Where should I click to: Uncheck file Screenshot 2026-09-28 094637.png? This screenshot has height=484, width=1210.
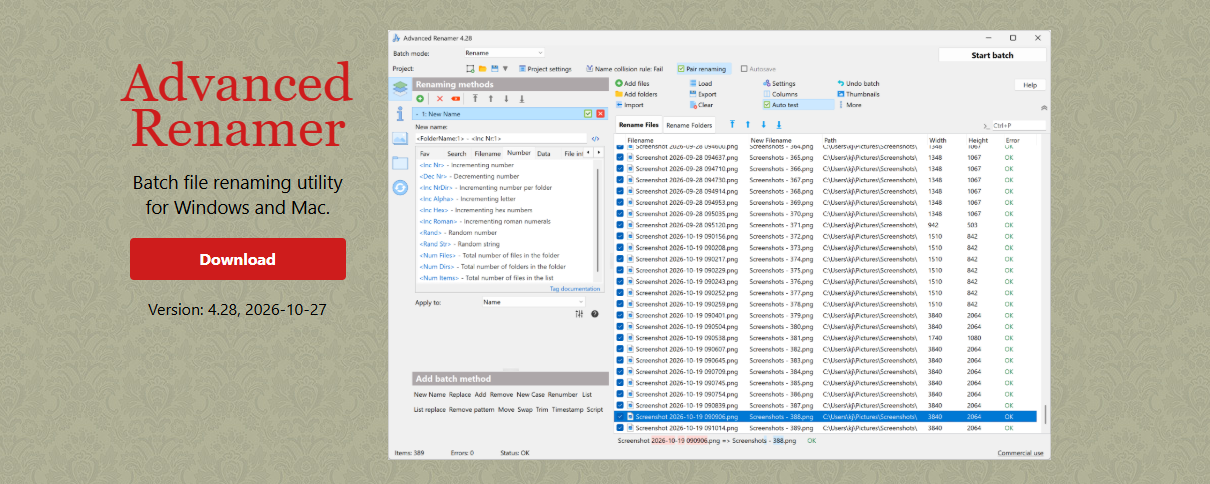pos(620,157)
